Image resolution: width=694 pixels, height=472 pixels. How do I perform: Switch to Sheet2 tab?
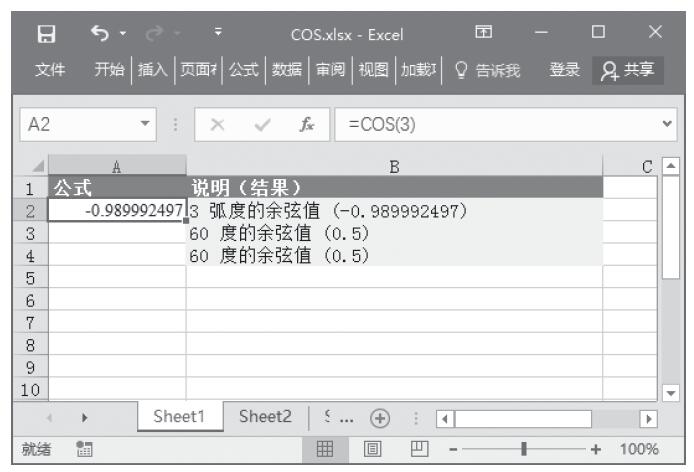[265, 418]
